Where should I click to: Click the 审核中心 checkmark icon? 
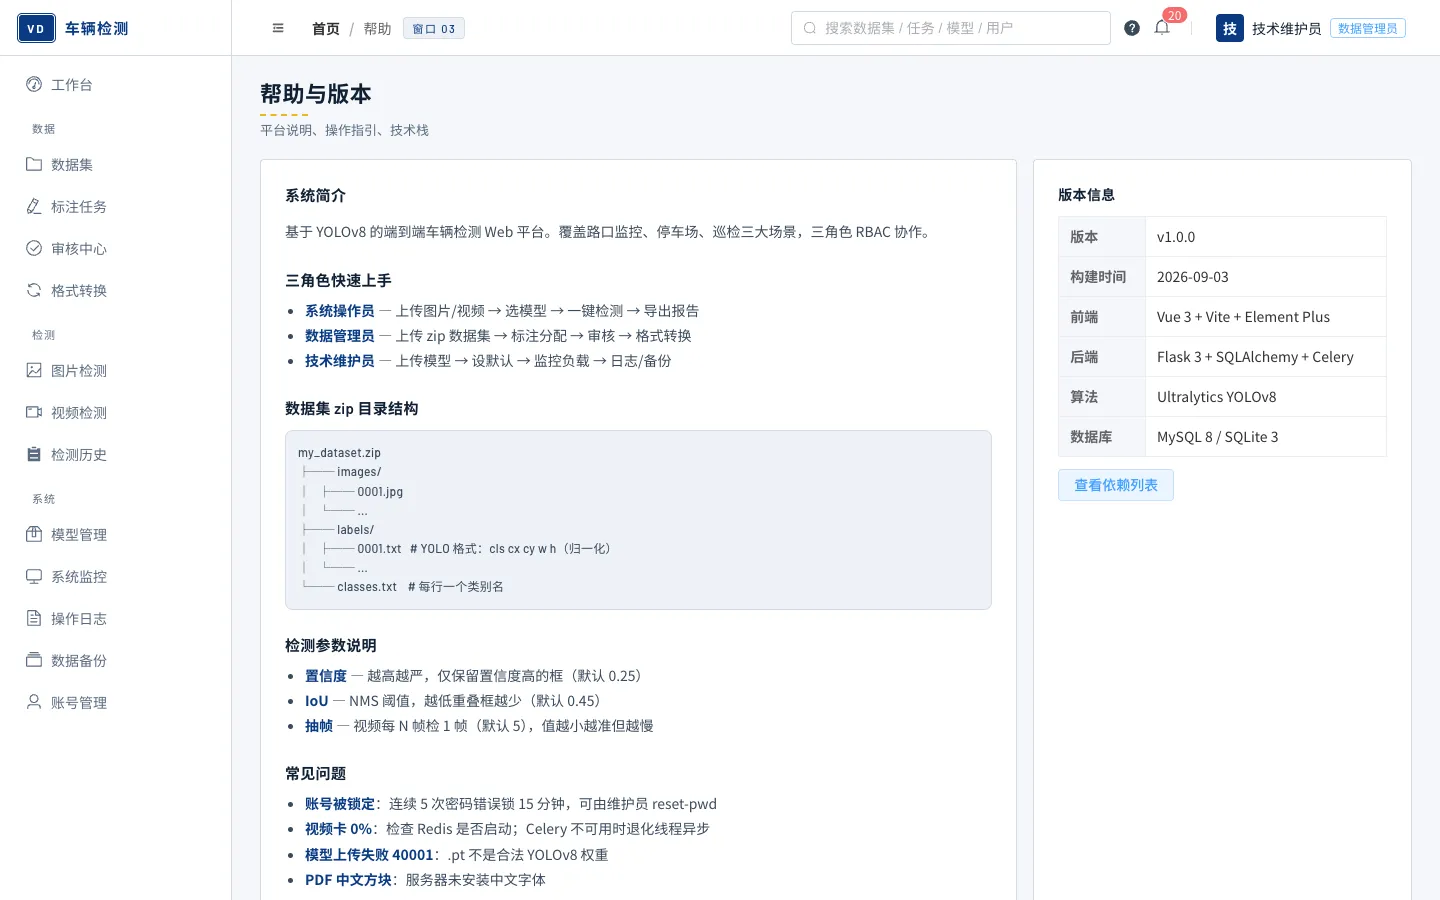34,248
